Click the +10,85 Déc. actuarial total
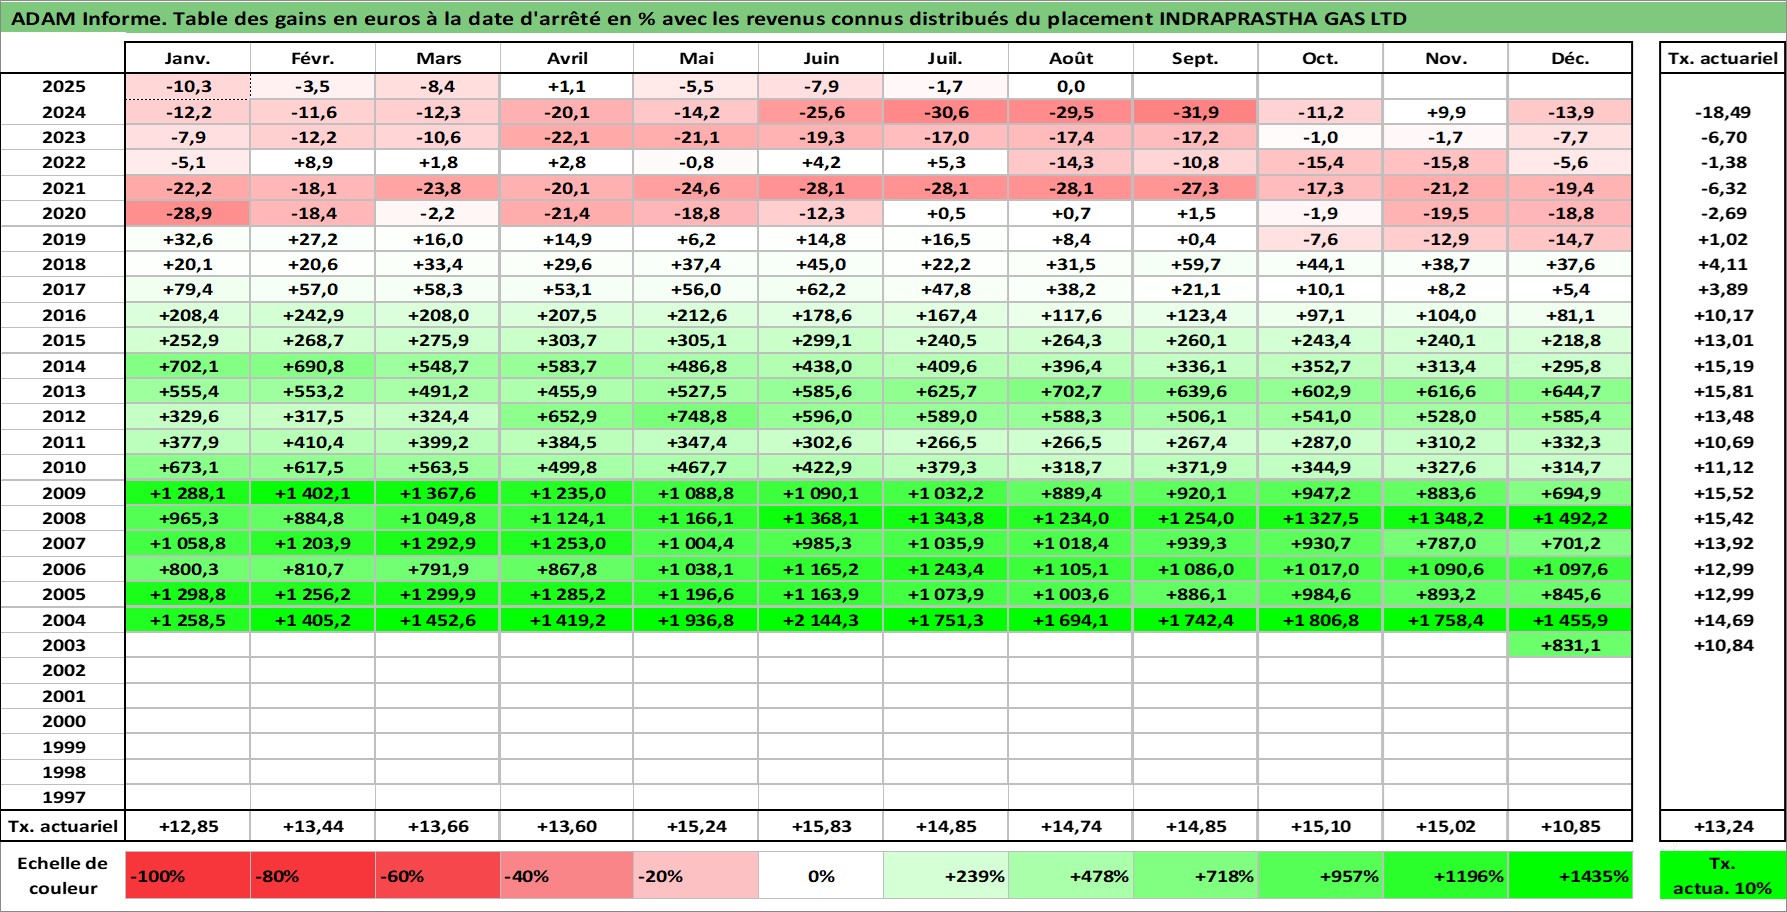This screenshot has width=1787, height=912. (1570, 826)
